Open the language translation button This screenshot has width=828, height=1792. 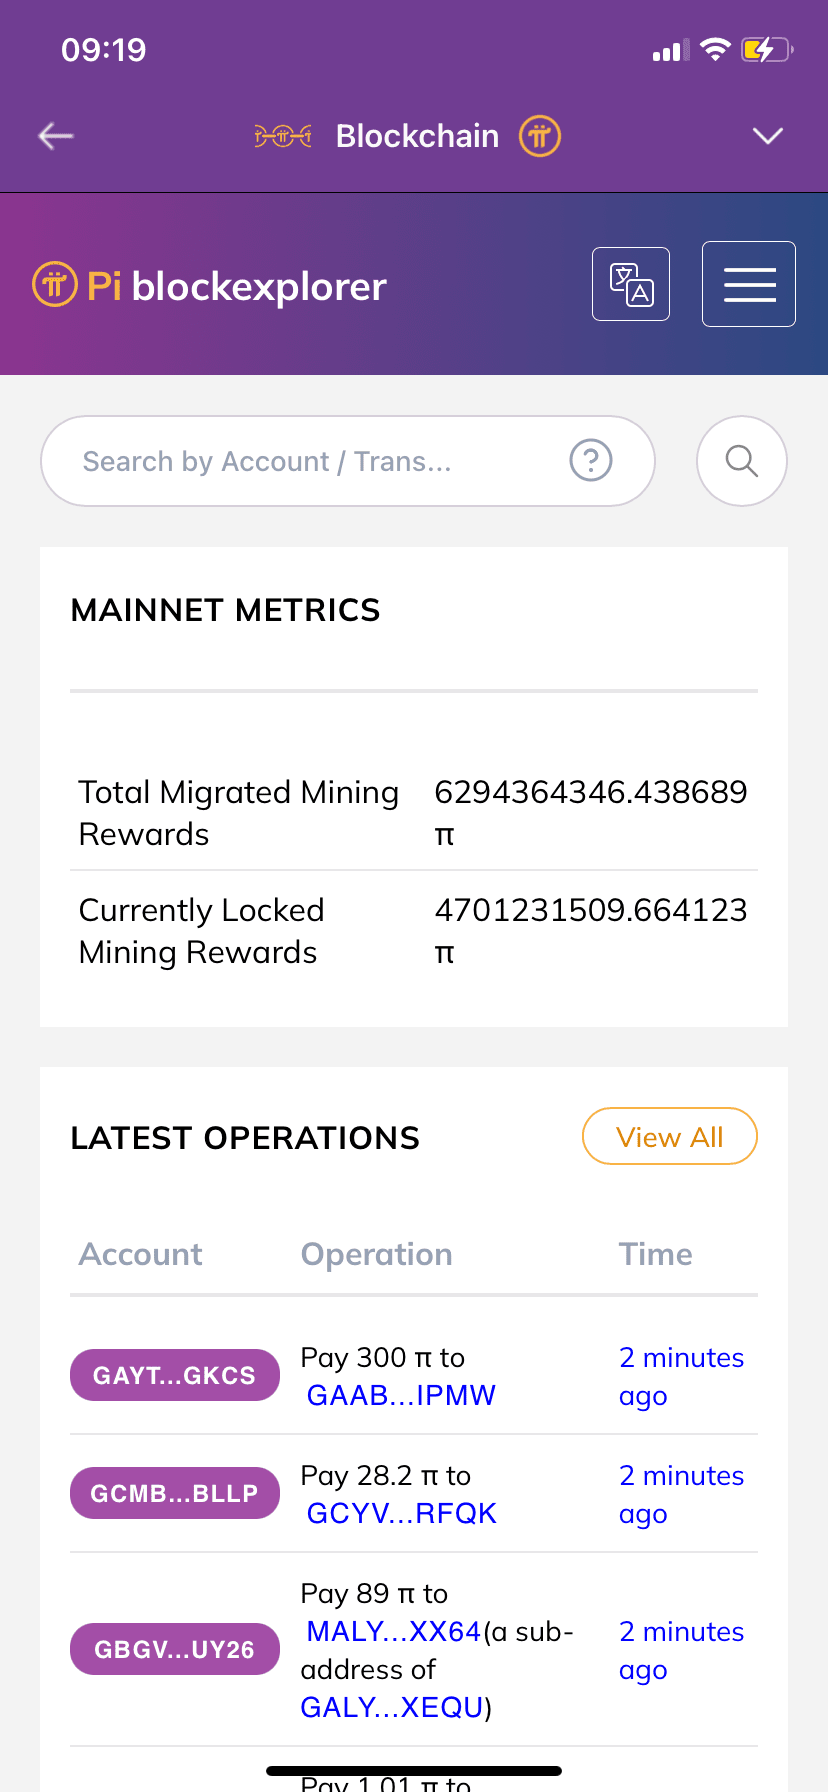(x=631, y=284)
